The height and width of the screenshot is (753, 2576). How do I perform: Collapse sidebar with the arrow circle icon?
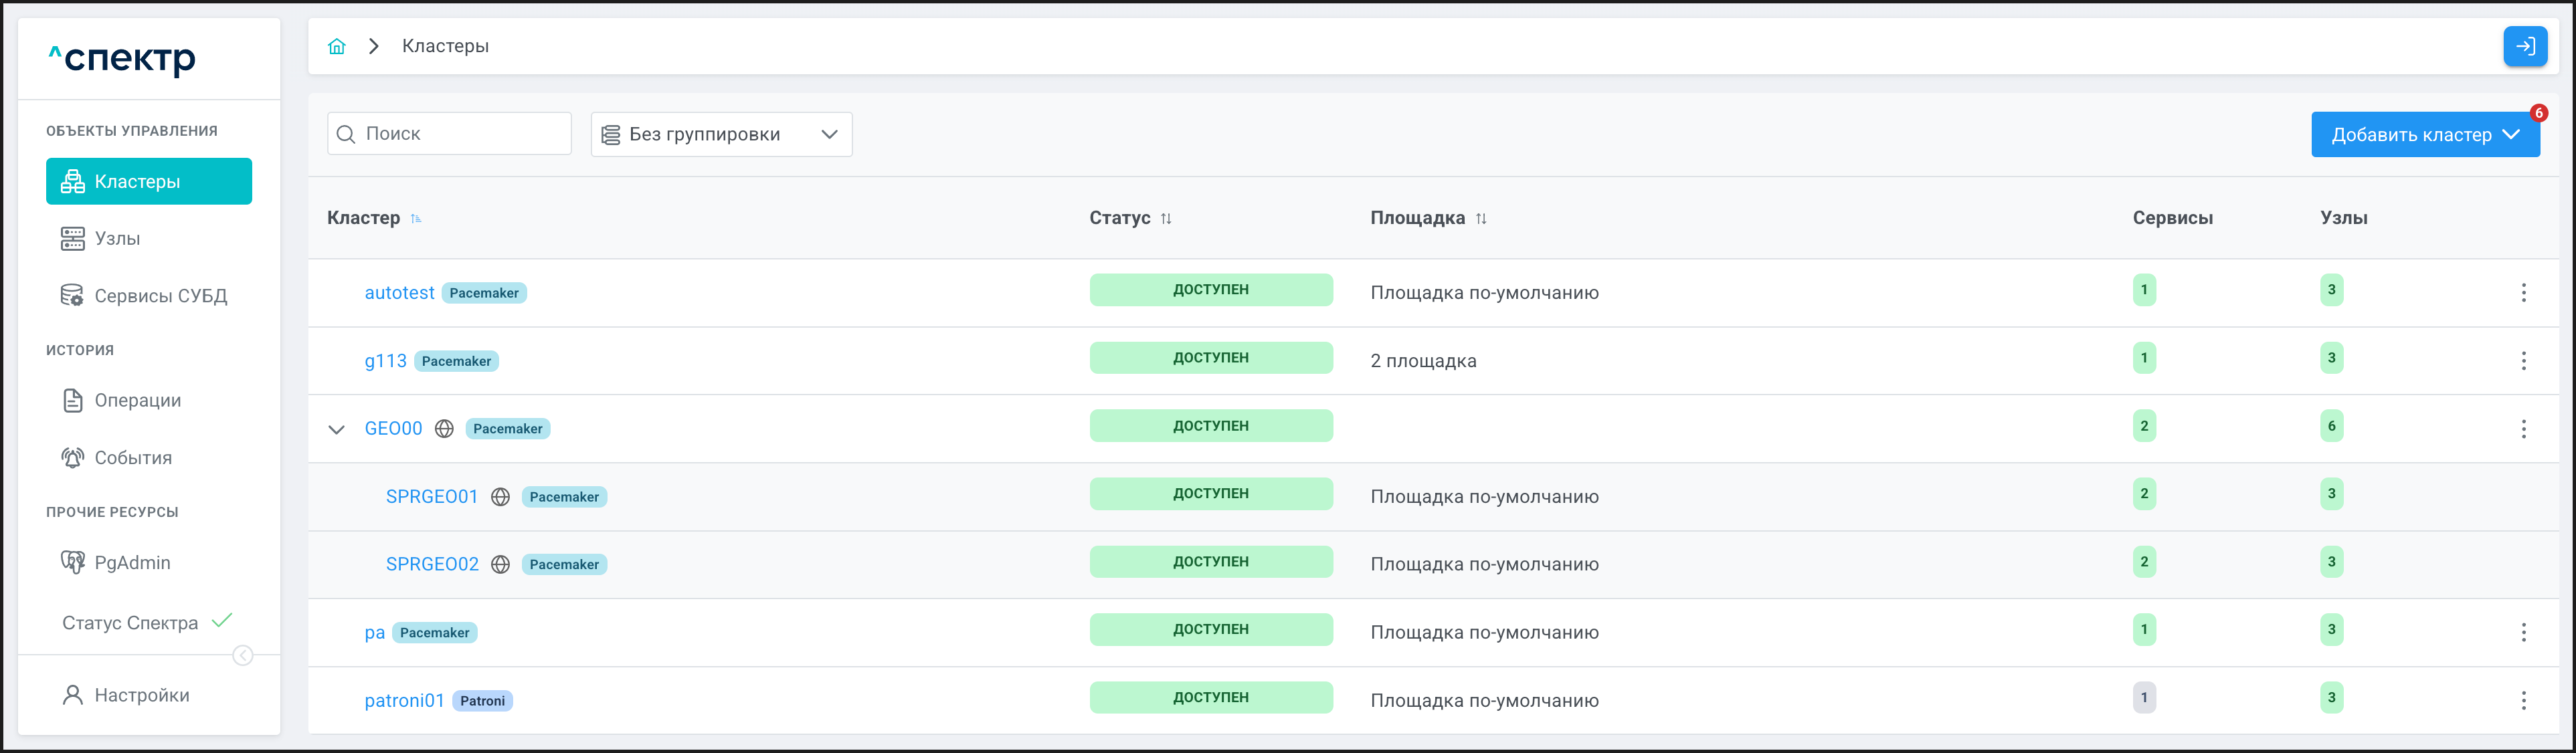[x=242, y=655]
